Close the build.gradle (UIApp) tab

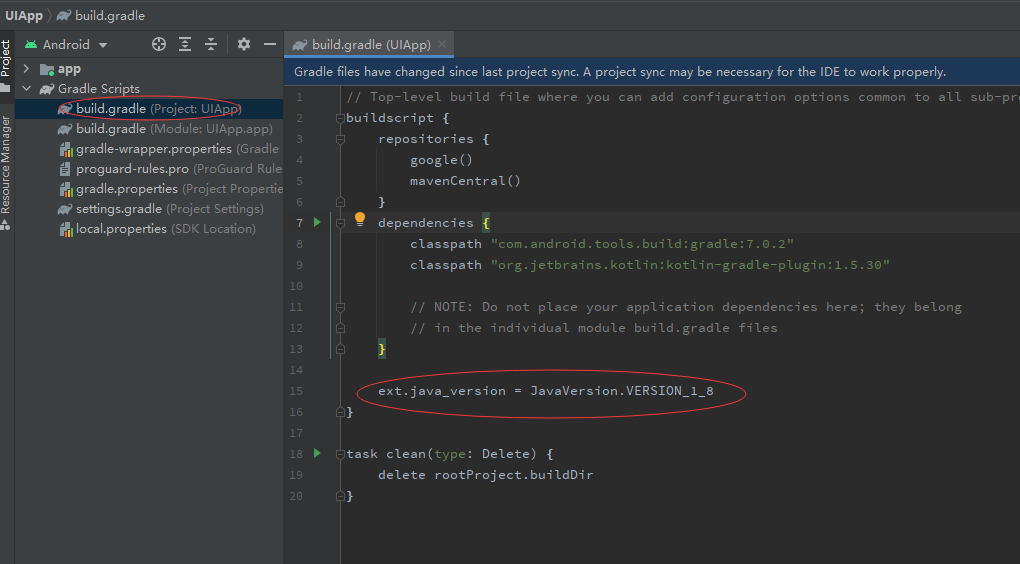443,44
